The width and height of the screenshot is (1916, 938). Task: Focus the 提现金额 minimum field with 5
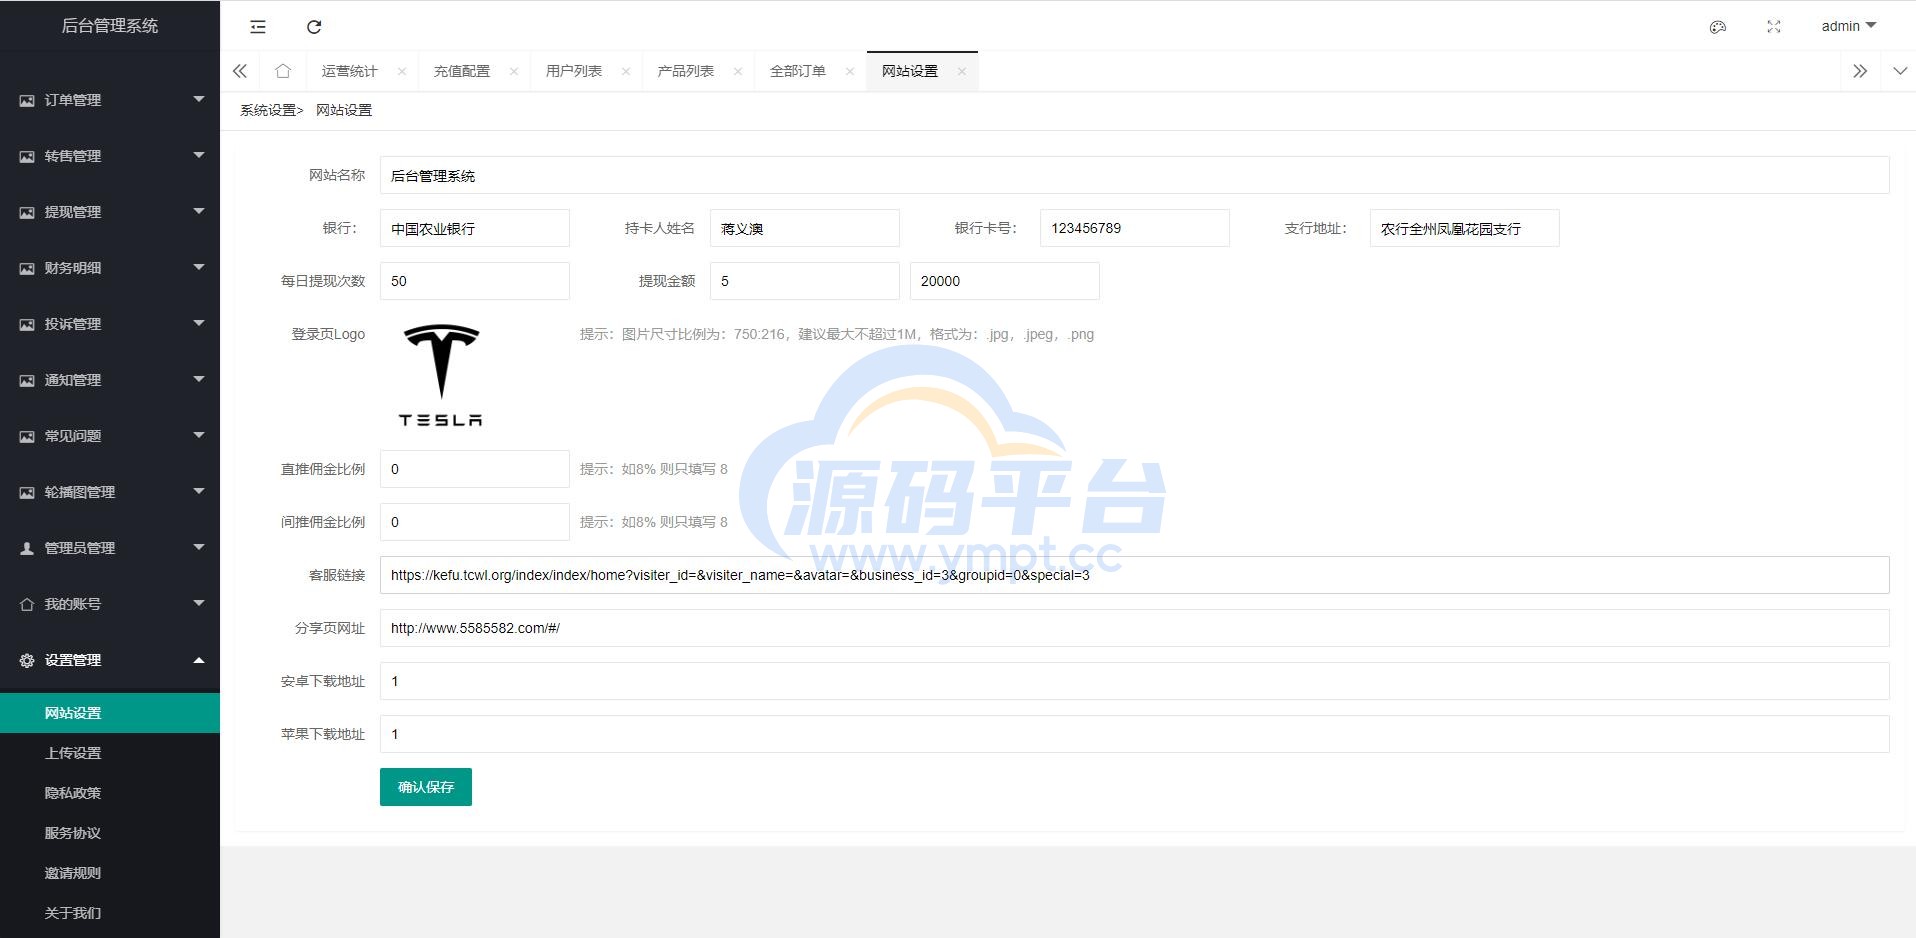805,281
